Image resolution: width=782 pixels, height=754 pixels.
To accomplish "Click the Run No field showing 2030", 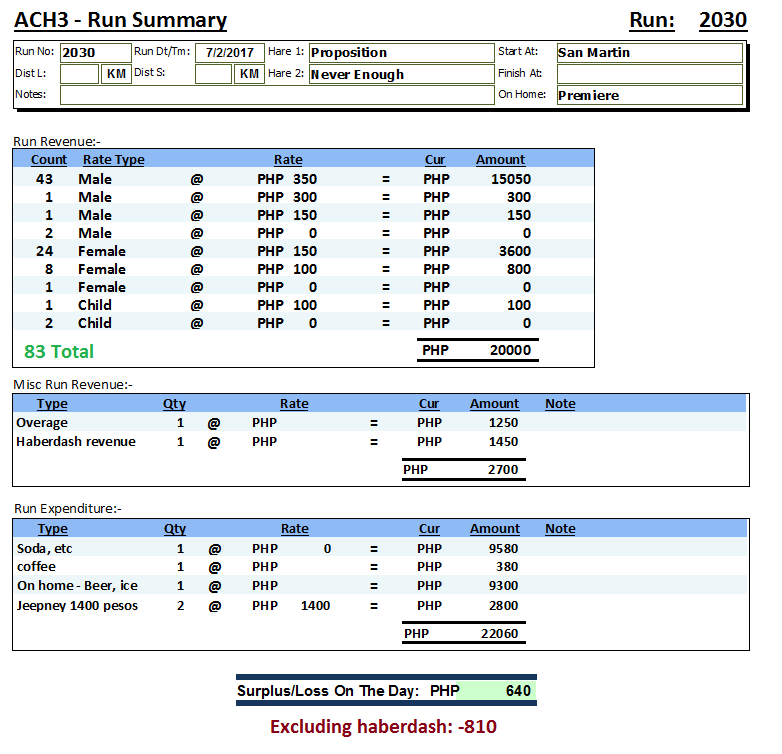I will 95,53.
